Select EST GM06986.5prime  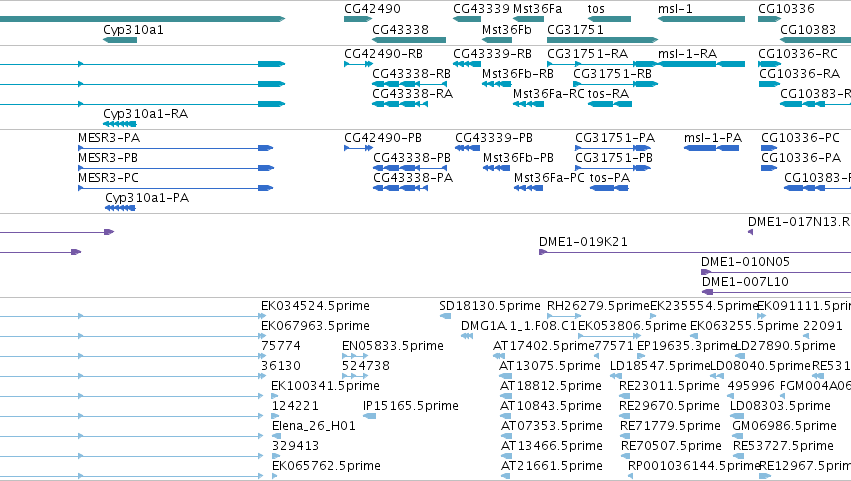737,436
